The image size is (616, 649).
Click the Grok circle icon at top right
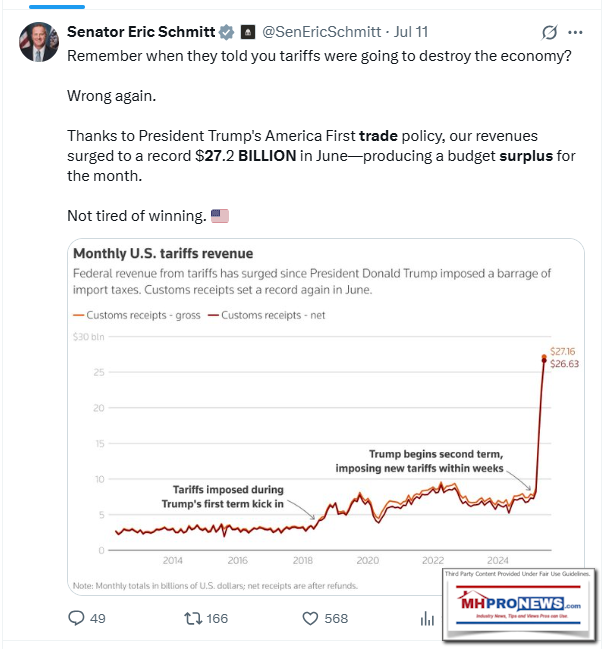[548, 32]
